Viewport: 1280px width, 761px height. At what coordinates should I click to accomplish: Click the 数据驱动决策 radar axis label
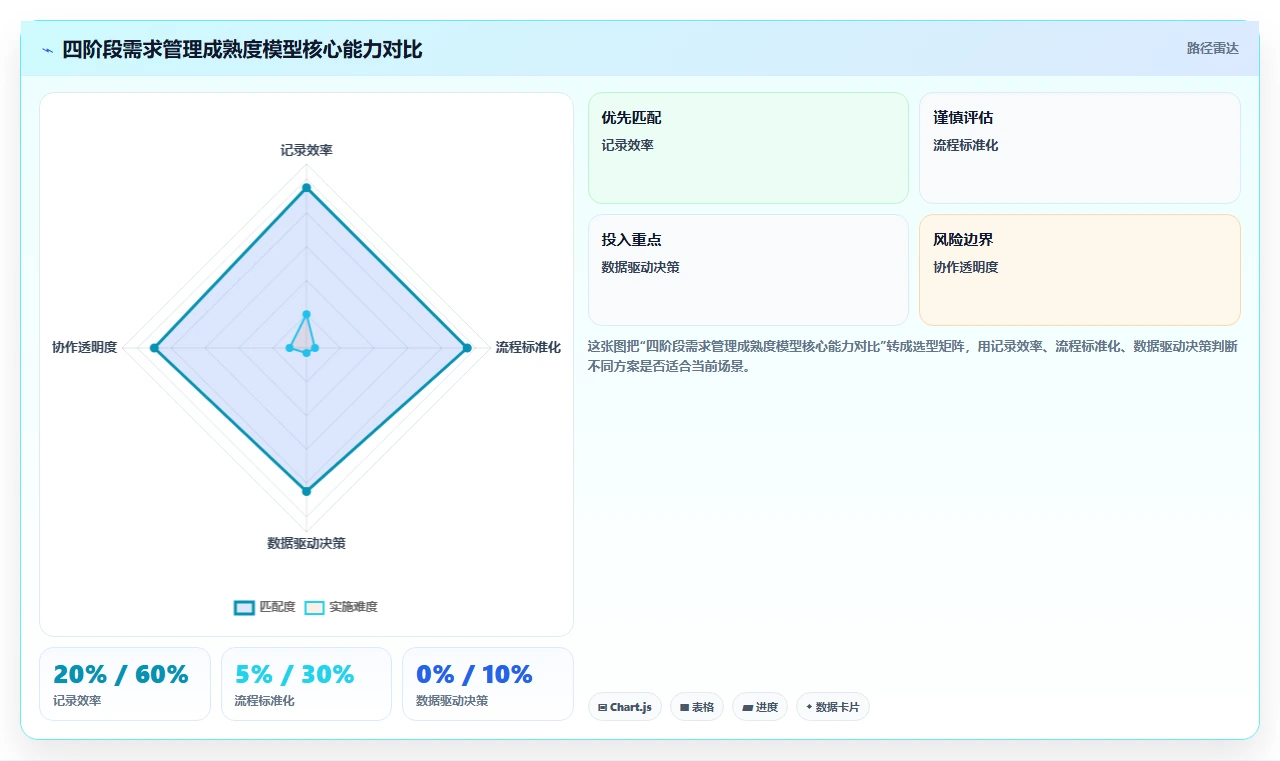[x=306, y=543]
